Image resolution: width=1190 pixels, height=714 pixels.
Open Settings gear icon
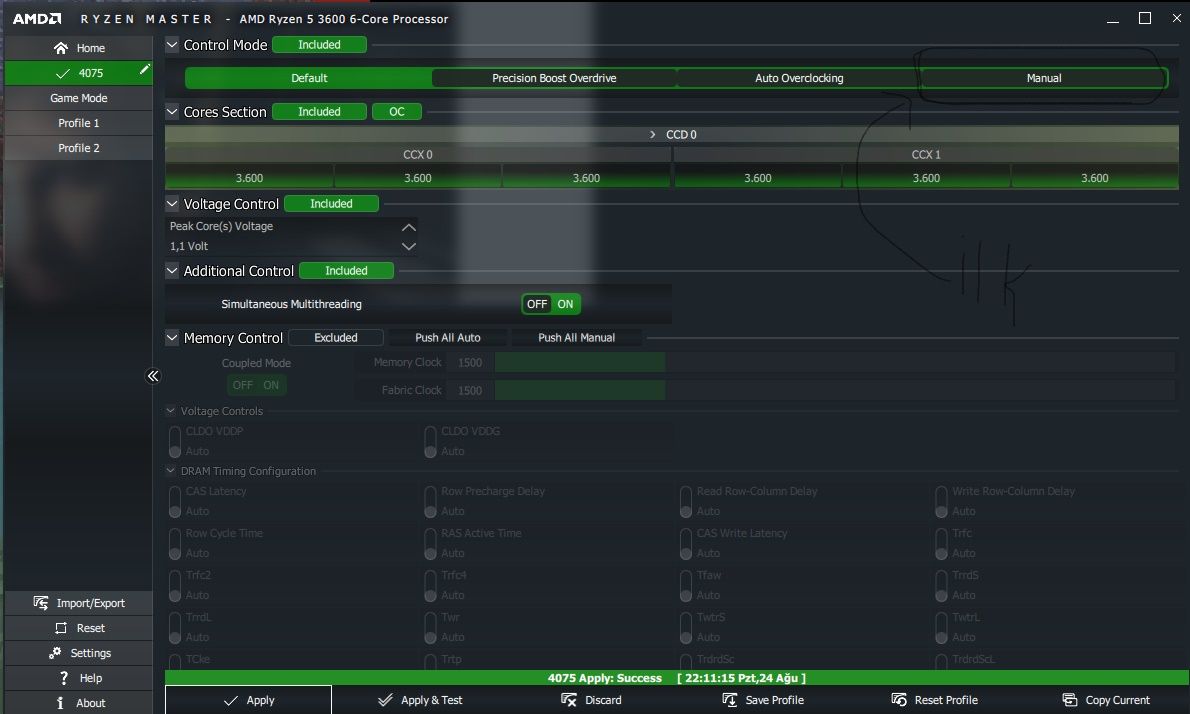point(55,653)
